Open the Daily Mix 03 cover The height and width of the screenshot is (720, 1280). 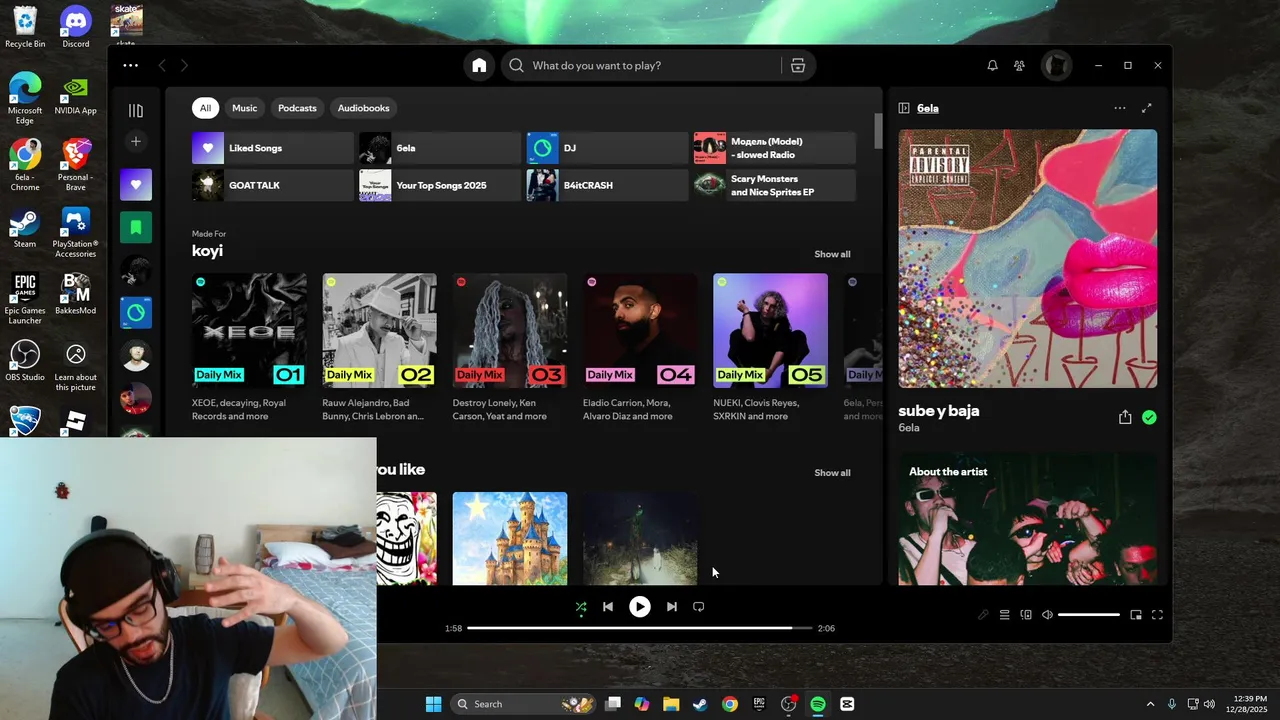click(510, 330)
